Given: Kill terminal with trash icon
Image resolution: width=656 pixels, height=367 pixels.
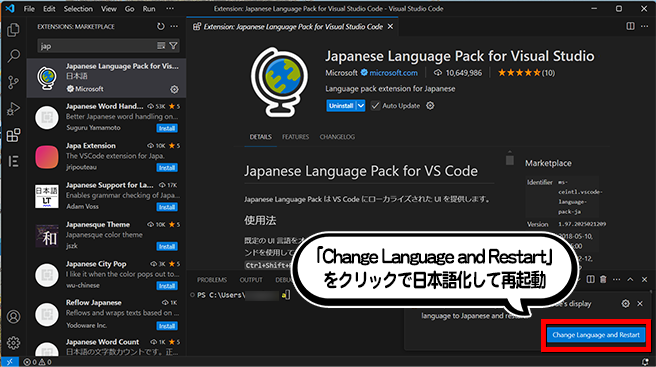Looking at the screenshot, I should (x=603, y=279).
